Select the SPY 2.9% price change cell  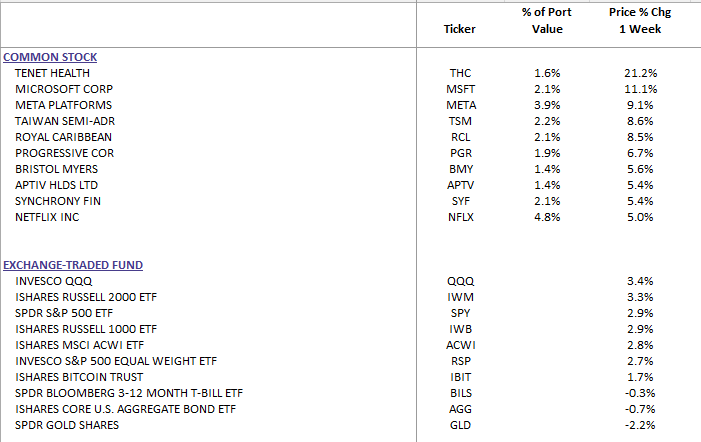tap(638, 313)
